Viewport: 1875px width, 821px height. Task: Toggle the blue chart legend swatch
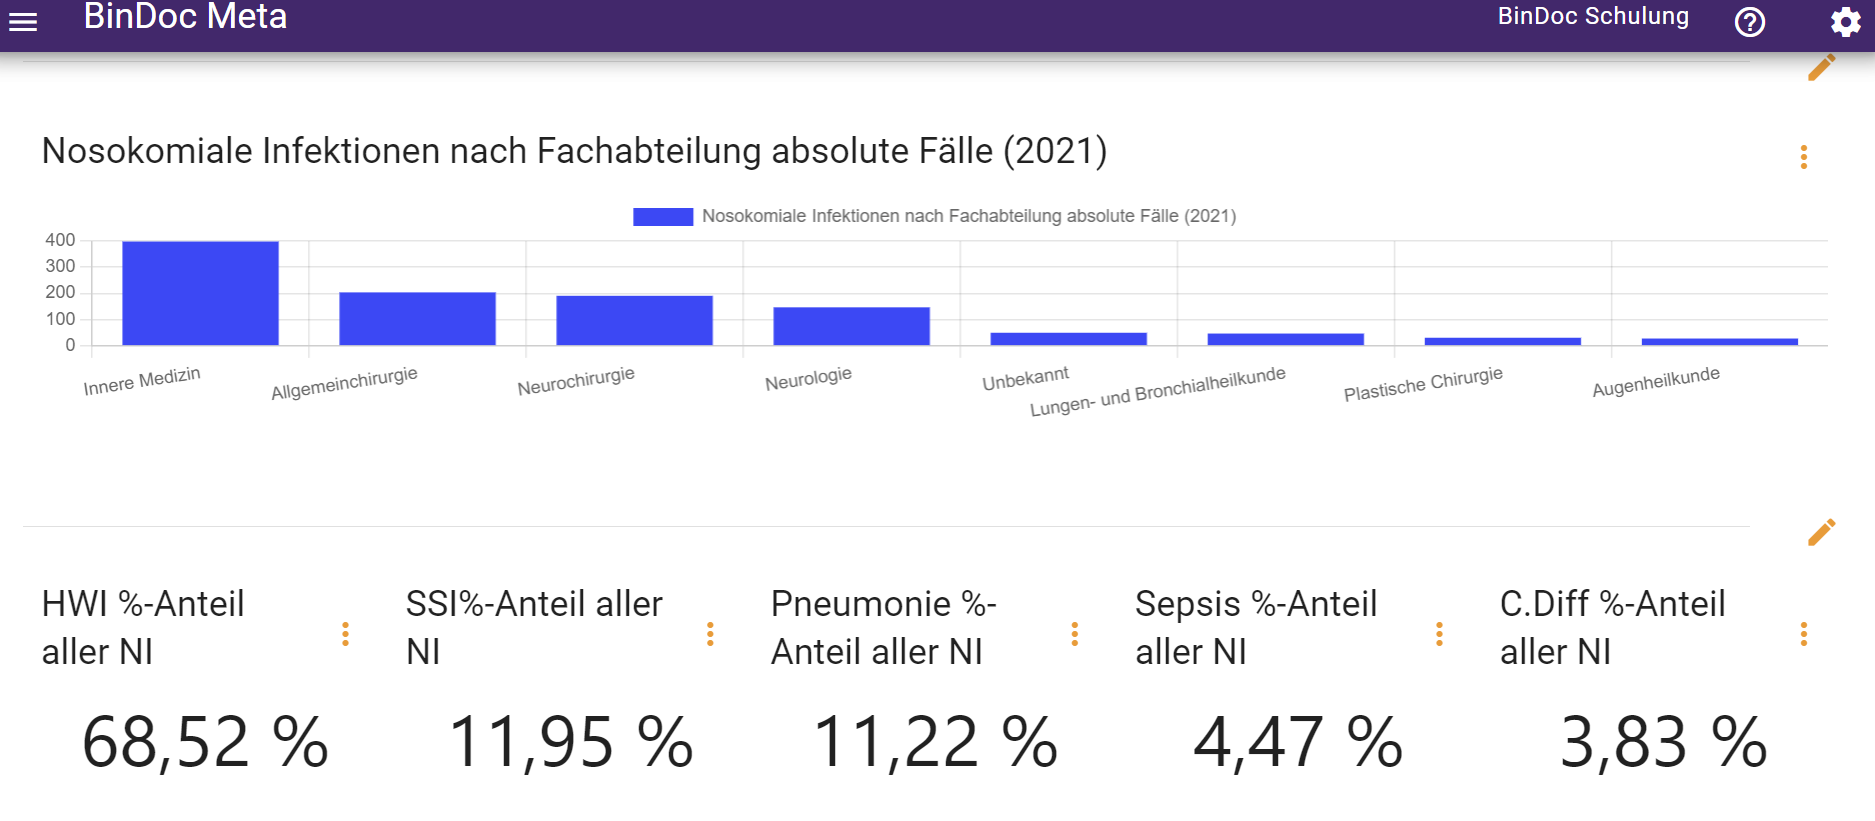(662, 217)
